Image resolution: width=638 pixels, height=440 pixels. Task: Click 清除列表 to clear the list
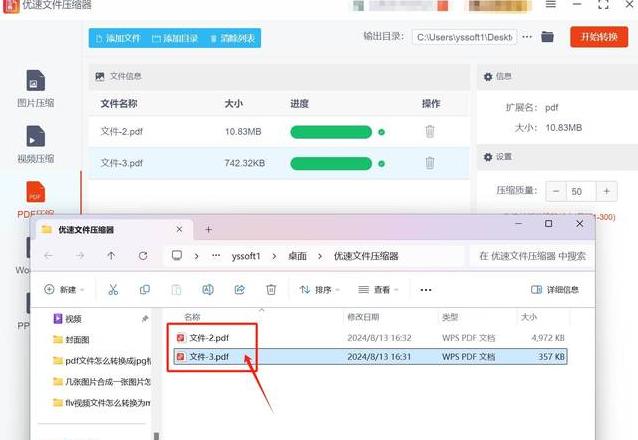pos(232,38)
